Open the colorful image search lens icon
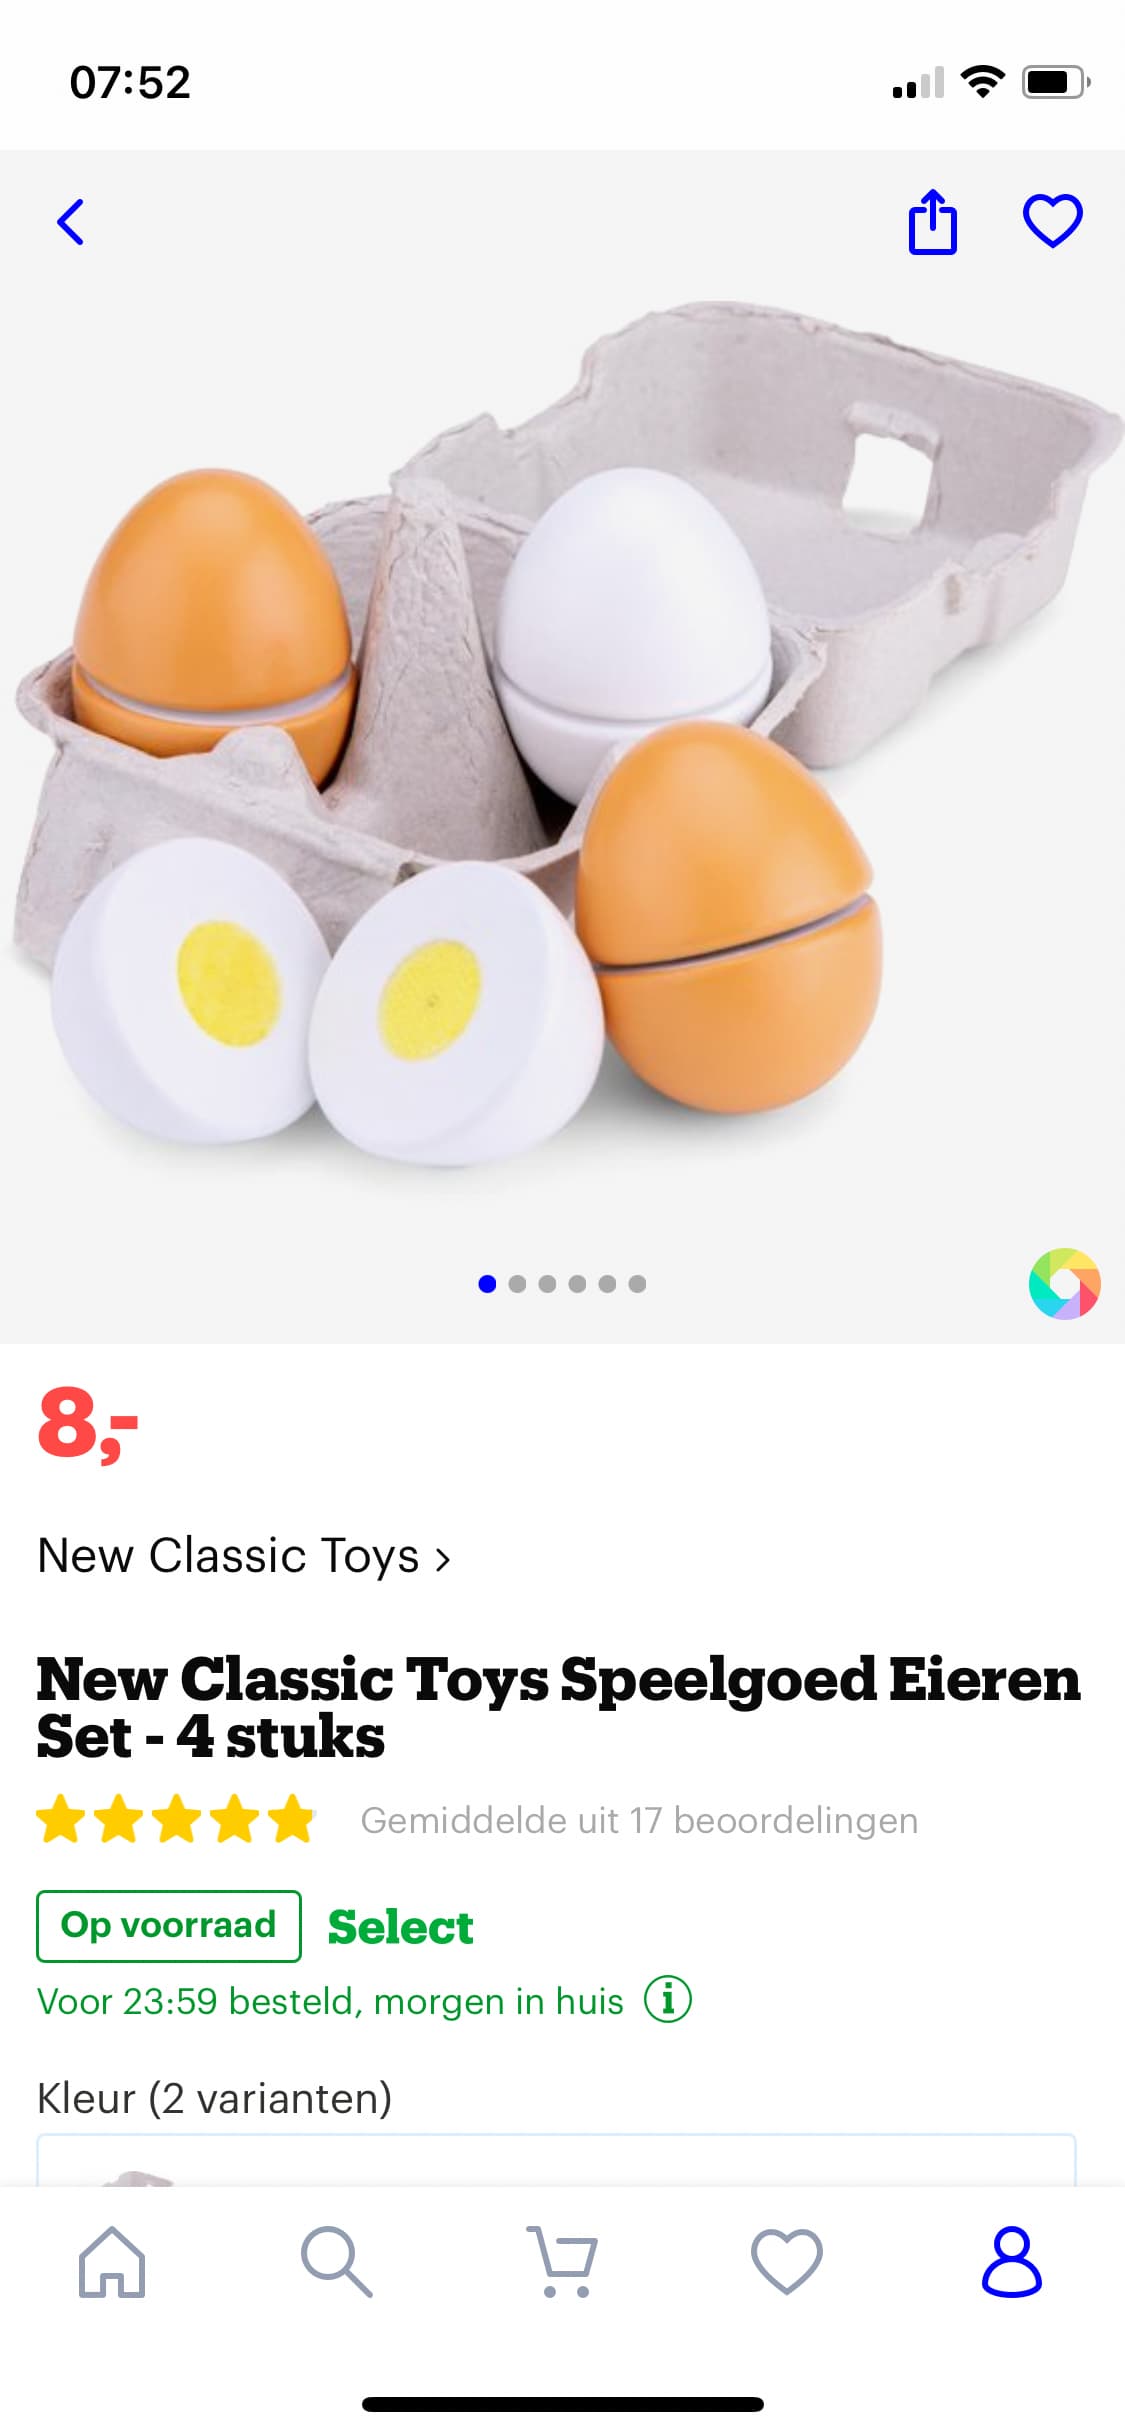This screenshot has height=2436, width=1125. (1064, 1284)
